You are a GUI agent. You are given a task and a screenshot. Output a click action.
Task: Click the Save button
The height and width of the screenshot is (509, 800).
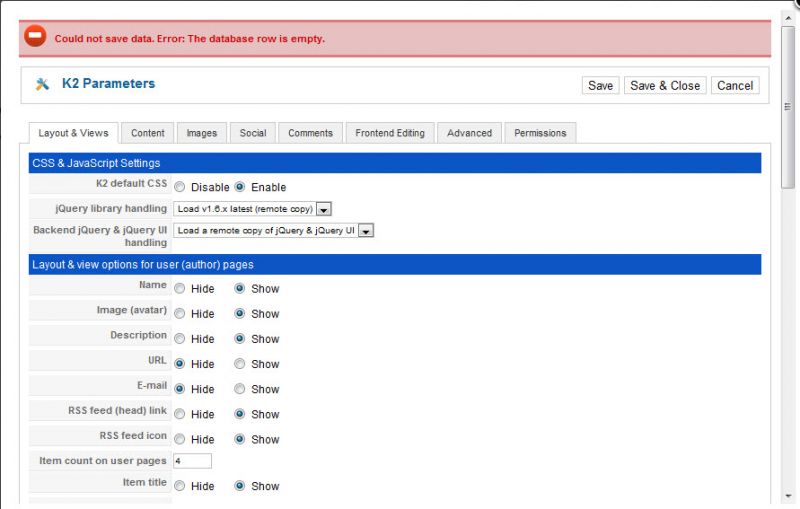tap(601, 86)
